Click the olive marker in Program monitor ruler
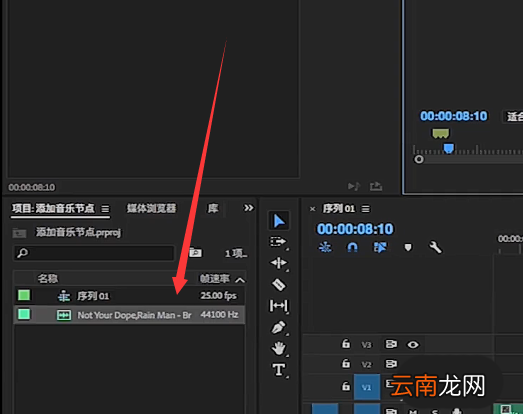Viewport: 523px width, 414px height. pyautogui.click(x=441, y=133)
